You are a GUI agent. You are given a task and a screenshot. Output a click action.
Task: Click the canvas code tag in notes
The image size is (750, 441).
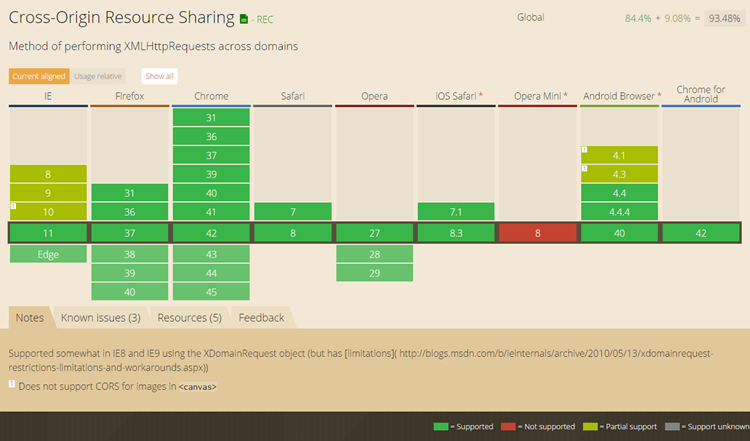click(198, 386)
